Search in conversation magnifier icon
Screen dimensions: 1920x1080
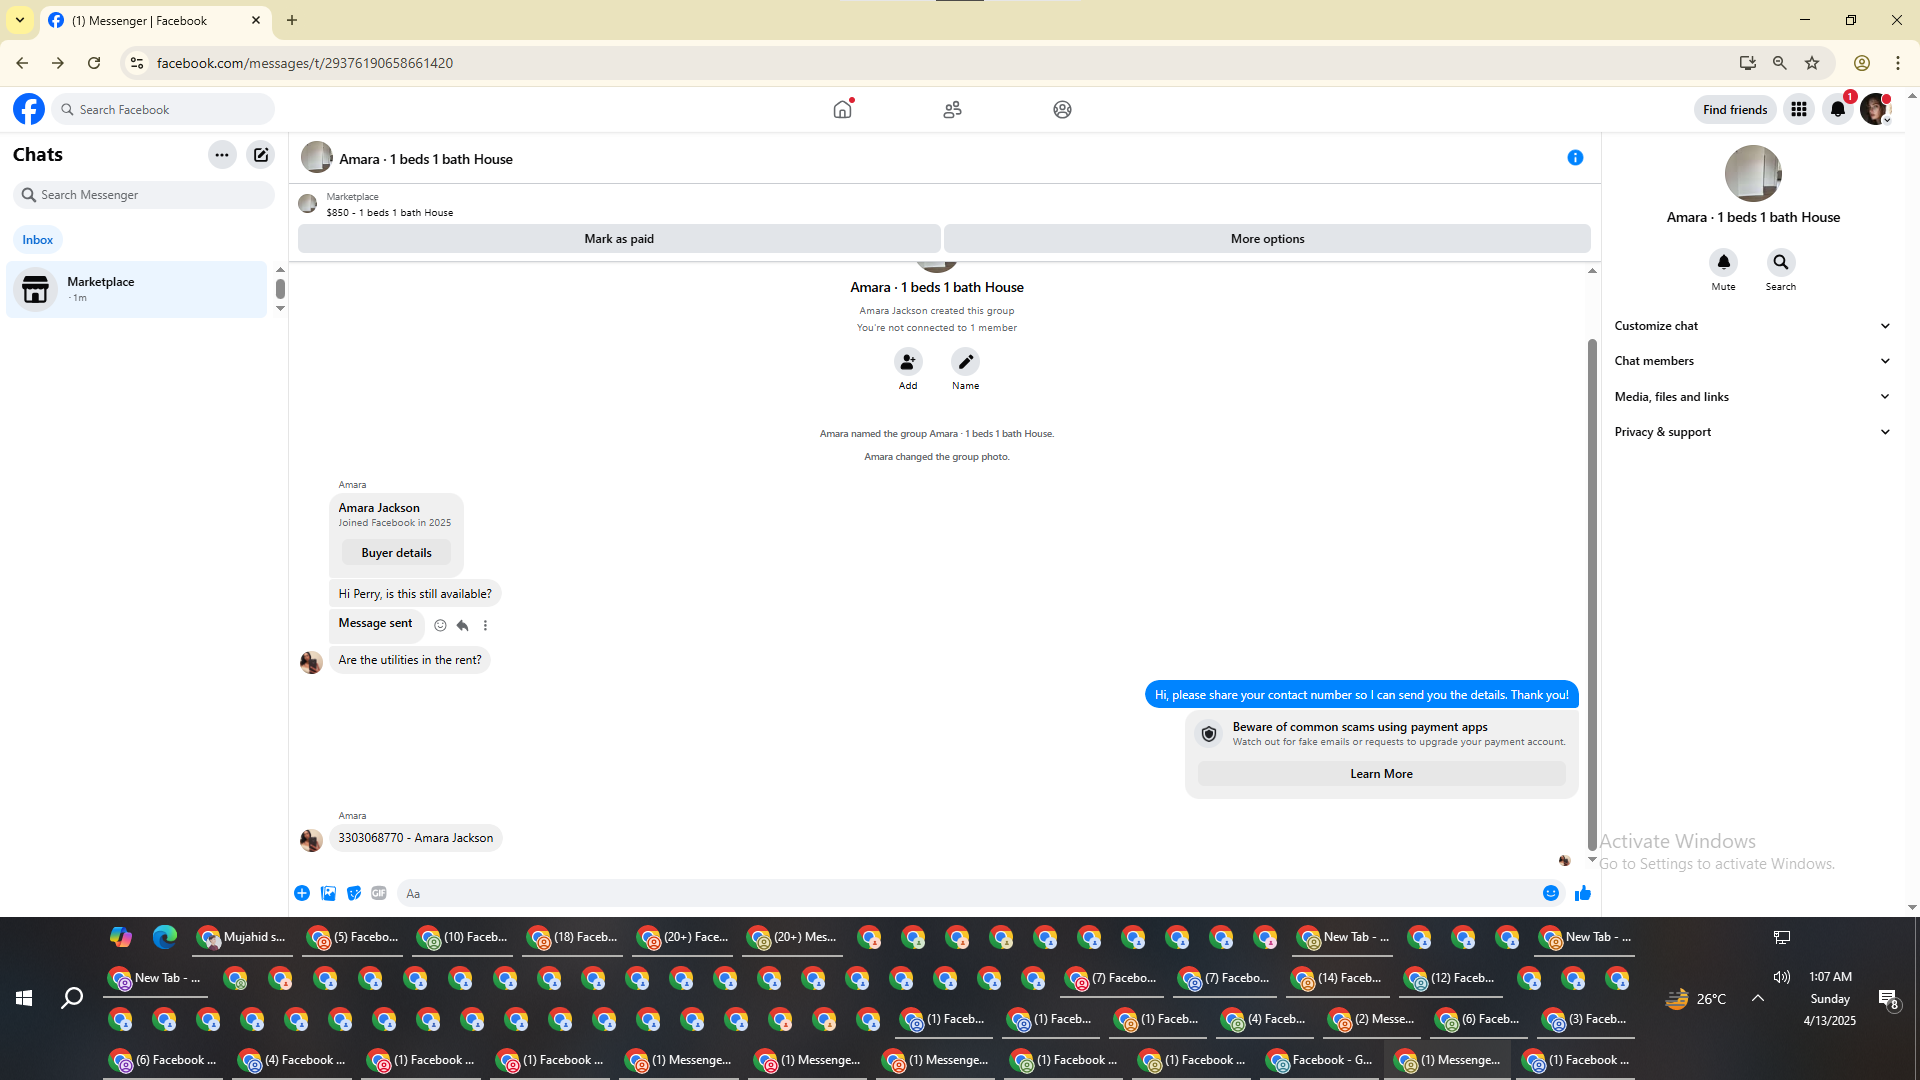tap(1780, 262)
